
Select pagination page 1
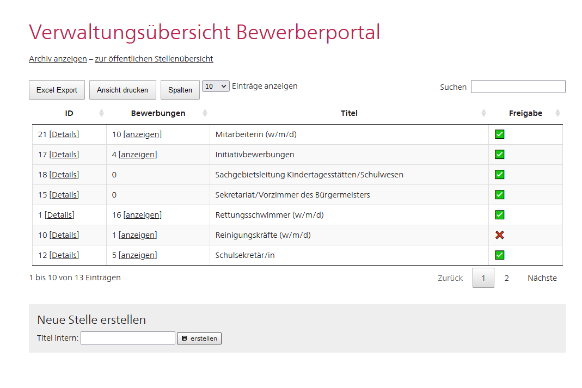point(483,278)
